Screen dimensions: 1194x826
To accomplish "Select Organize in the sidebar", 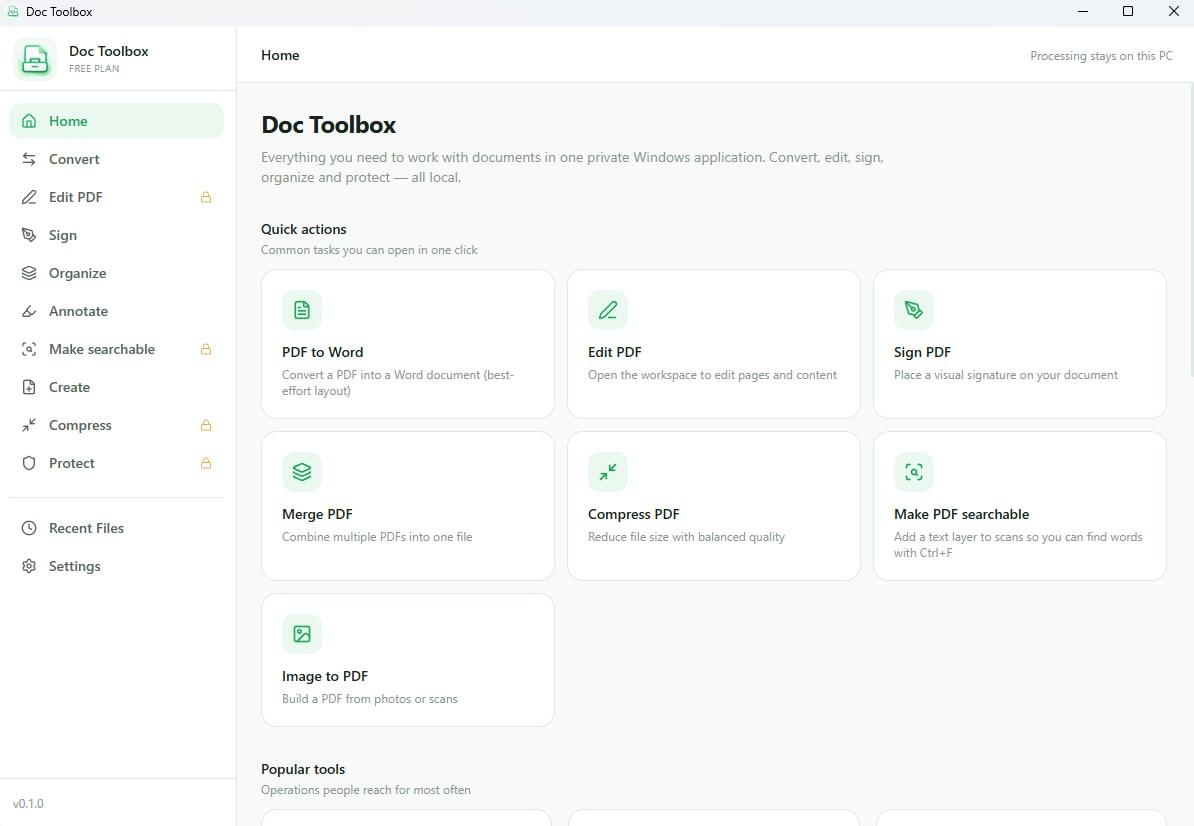I will pos(117,273).
